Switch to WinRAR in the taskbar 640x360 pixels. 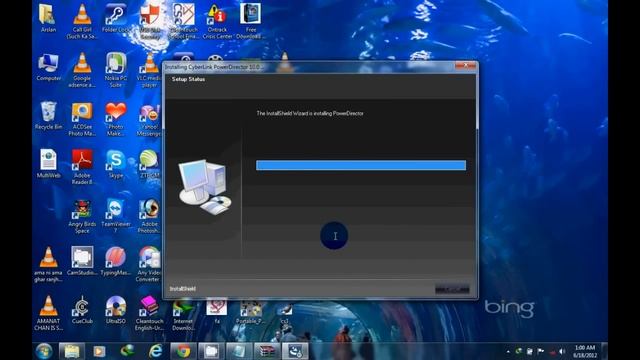267,351
